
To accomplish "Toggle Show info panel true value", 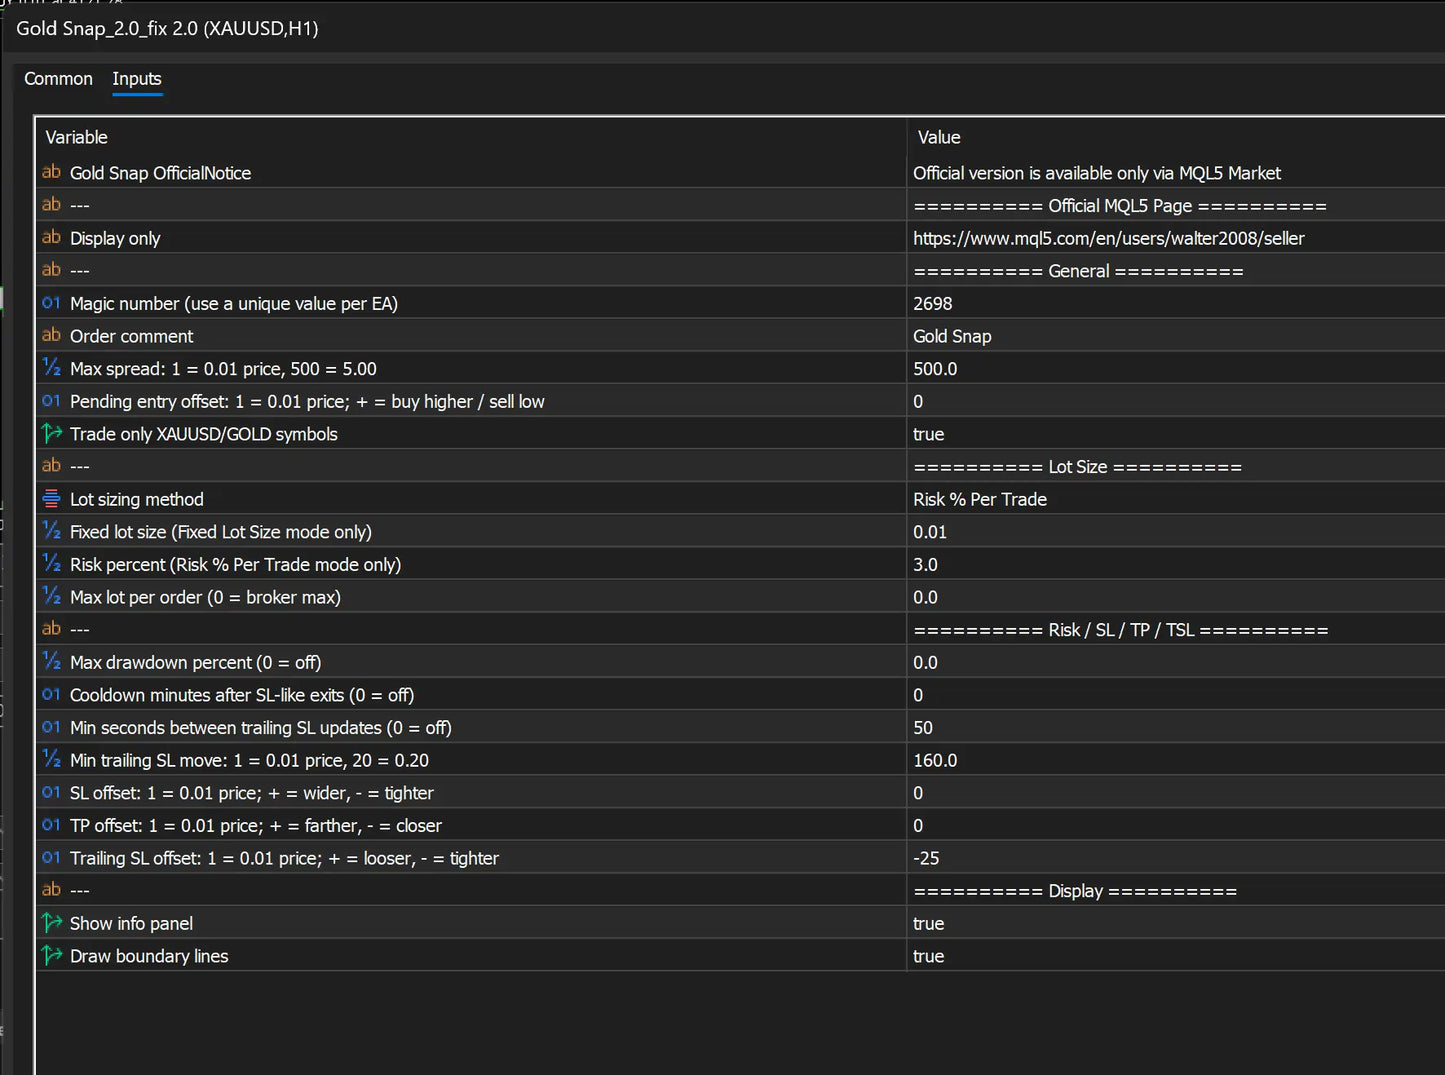I will 1175,923.
